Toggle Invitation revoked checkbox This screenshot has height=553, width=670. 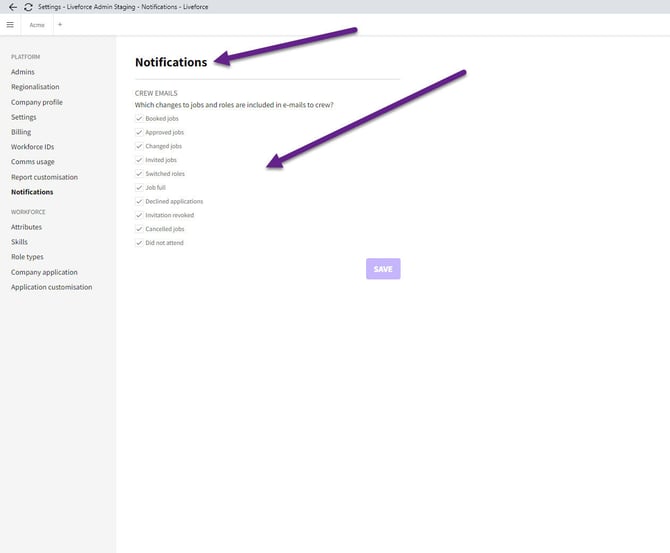tap(139, 215)
